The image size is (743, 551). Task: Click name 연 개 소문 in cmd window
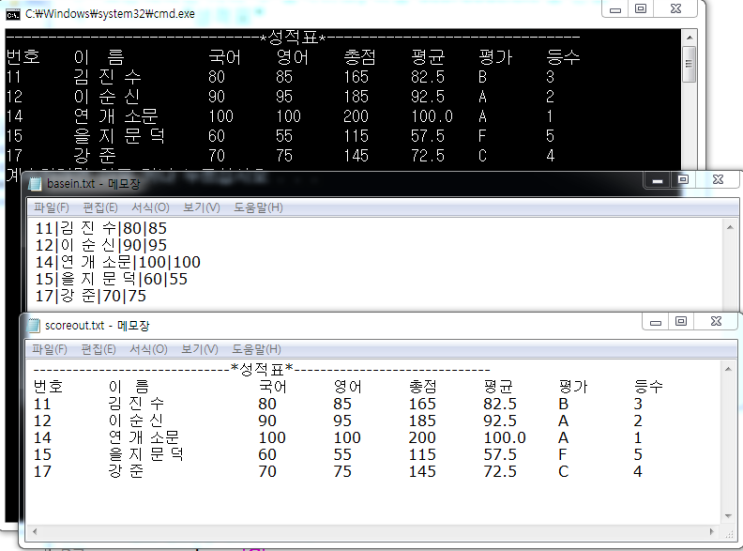pyautogui.click(x=116, y=116)
